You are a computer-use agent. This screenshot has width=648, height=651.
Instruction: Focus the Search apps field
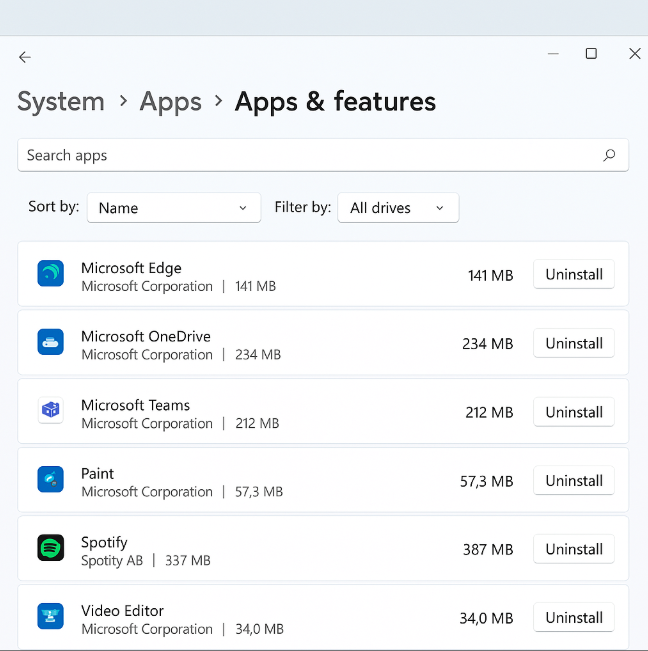[323, 155]
